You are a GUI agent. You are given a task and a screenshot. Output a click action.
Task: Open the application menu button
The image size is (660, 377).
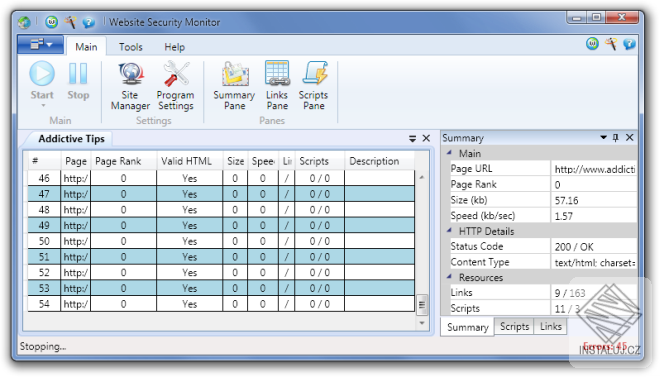pos(40,44)
